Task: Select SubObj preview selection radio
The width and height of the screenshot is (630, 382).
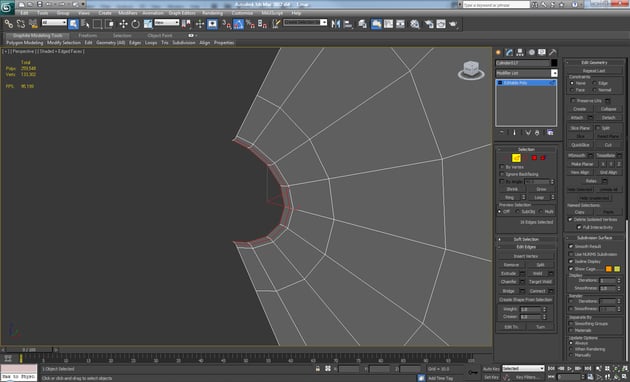Action: (518, 211)
